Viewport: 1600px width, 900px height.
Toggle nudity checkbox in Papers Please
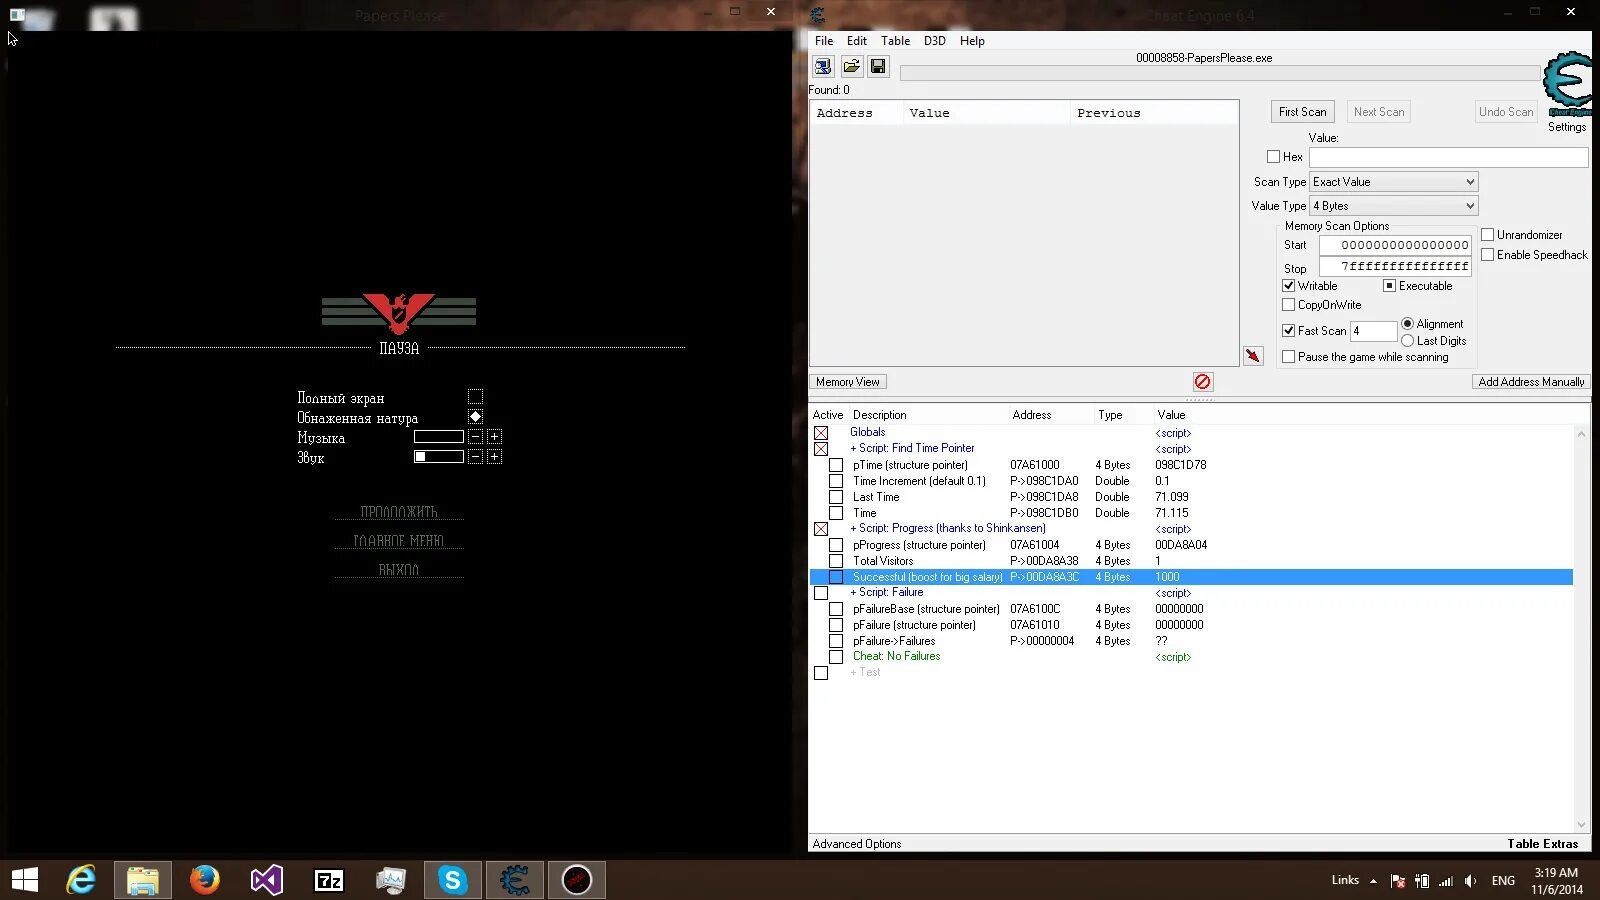coord(475,417)
